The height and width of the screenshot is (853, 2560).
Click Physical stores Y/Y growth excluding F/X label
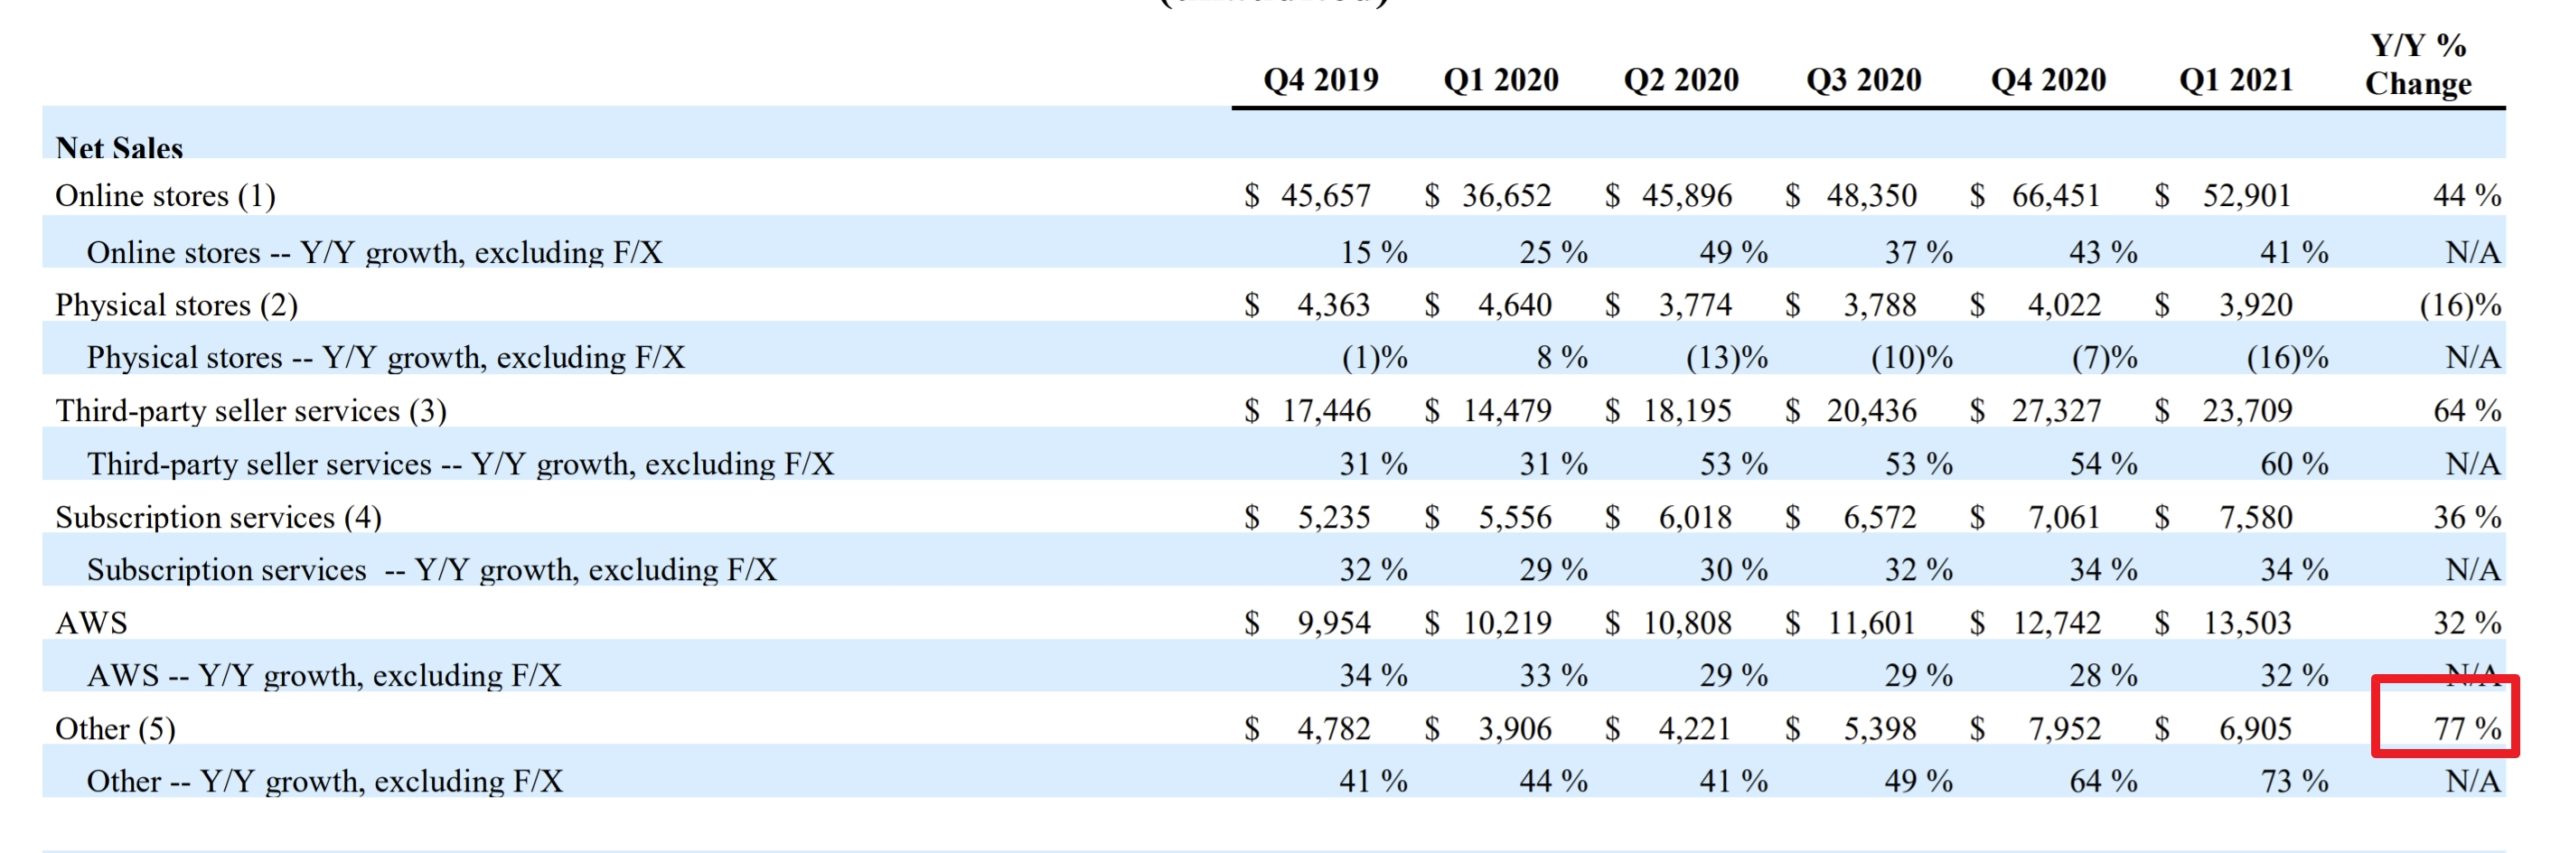point(386,358)
